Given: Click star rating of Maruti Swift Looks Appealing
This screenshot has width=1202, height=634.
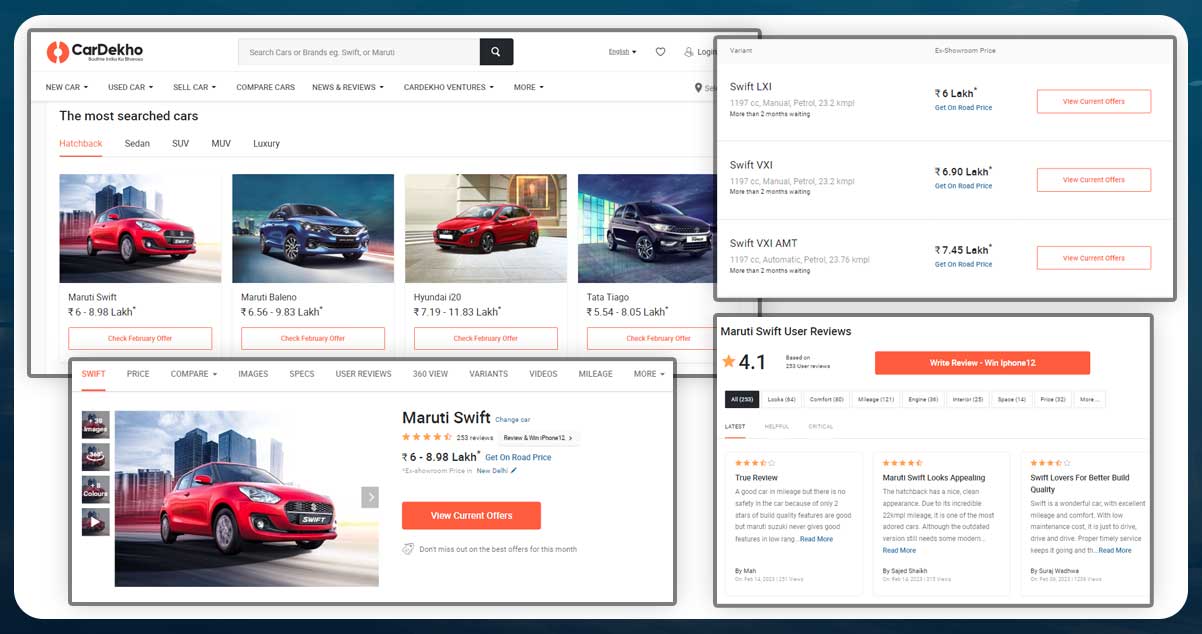Looking at the screenshot, I should tap(902, 463).
